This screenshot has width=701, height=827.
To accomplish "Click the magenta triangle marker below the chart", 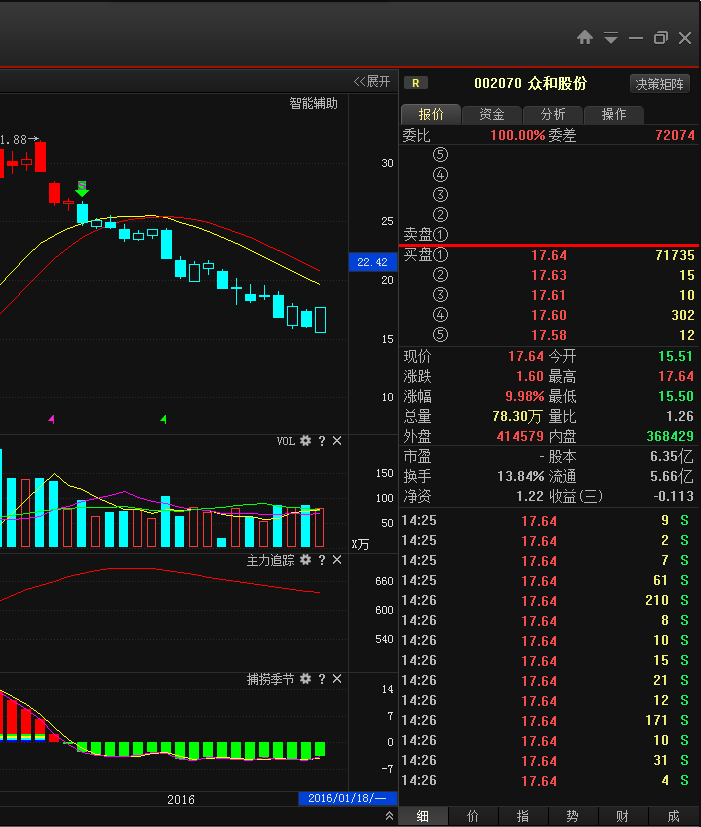I will point(52,419).
